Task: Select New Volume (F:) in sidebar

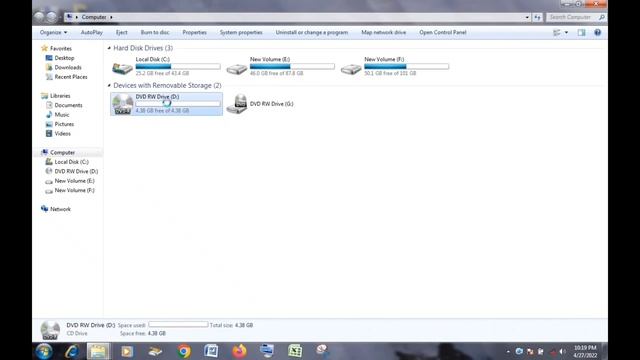Action: tap(74, 190)
